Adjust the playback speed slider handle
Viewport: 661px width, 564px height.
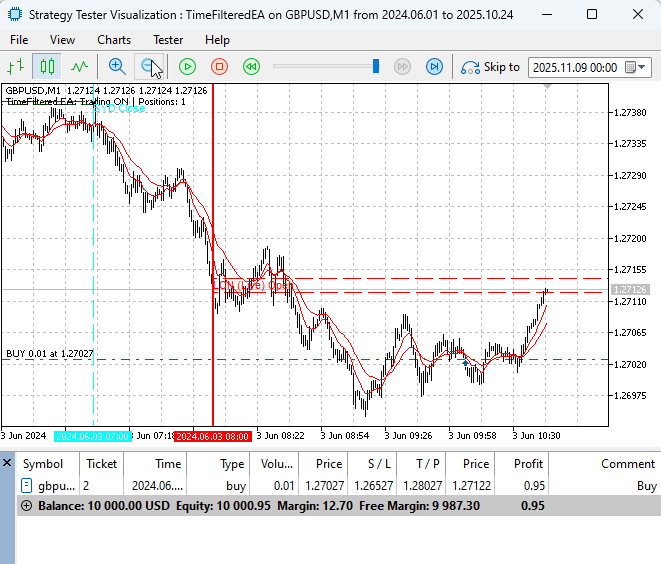pos(376,66)
